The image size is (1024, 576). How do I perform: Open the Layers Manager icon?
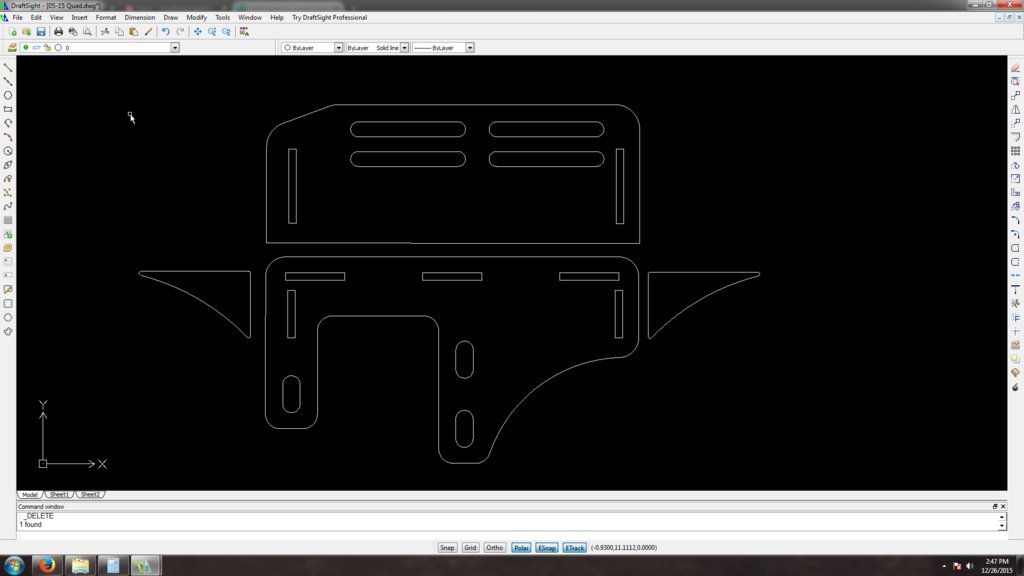(x=12, y=48)
